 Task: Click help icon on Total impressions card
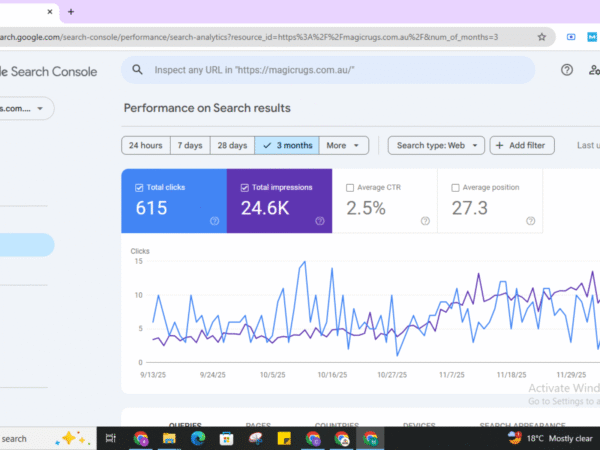pyautogui.click(x=319, y=221)
